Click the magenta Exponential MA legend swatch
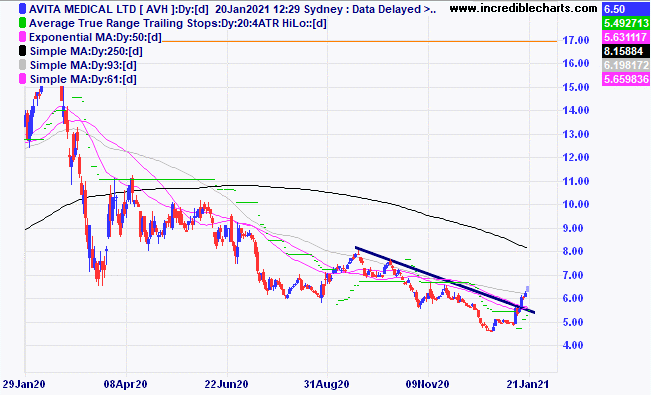 point(22,37)
